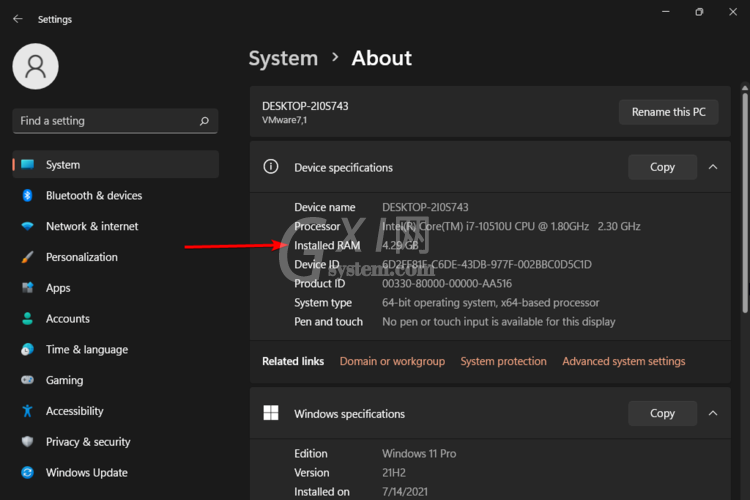The width and height of the screenshot is (750, 500).
Task: Minimize the Settings window
Action: click(665, 11)
